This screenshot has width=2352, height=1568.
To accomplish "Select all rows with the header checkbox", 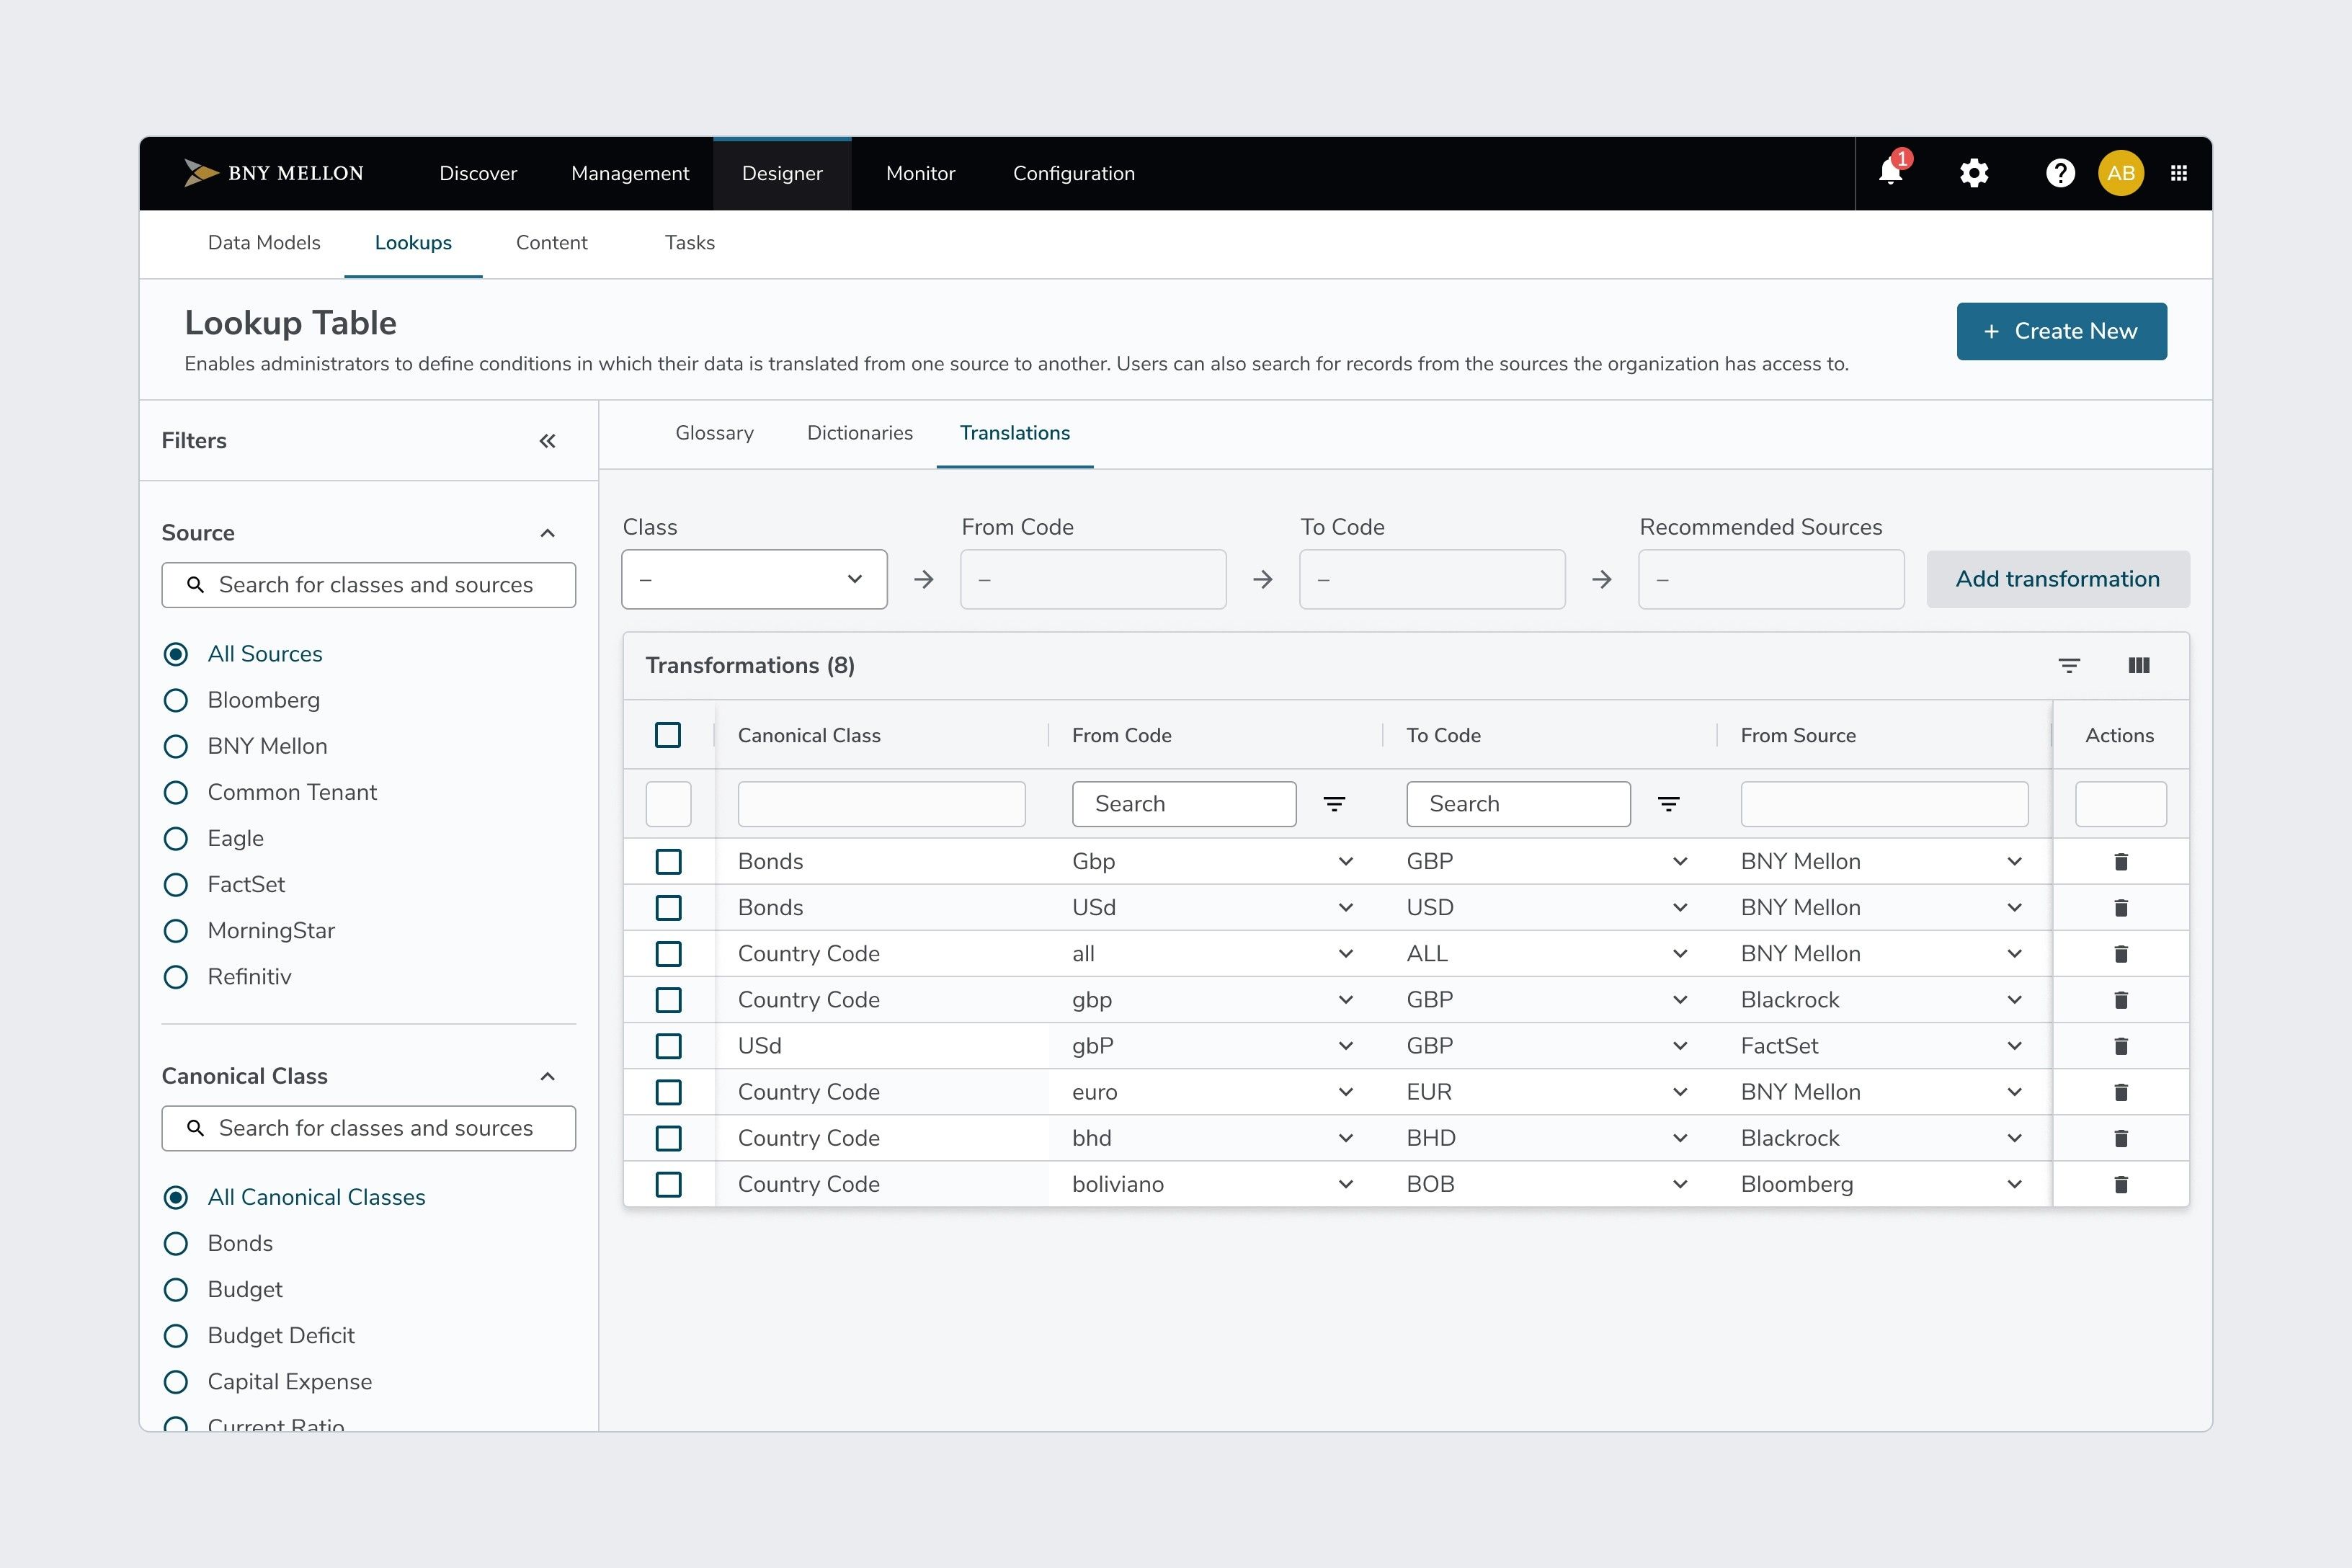I will click(x=668, y=735).
